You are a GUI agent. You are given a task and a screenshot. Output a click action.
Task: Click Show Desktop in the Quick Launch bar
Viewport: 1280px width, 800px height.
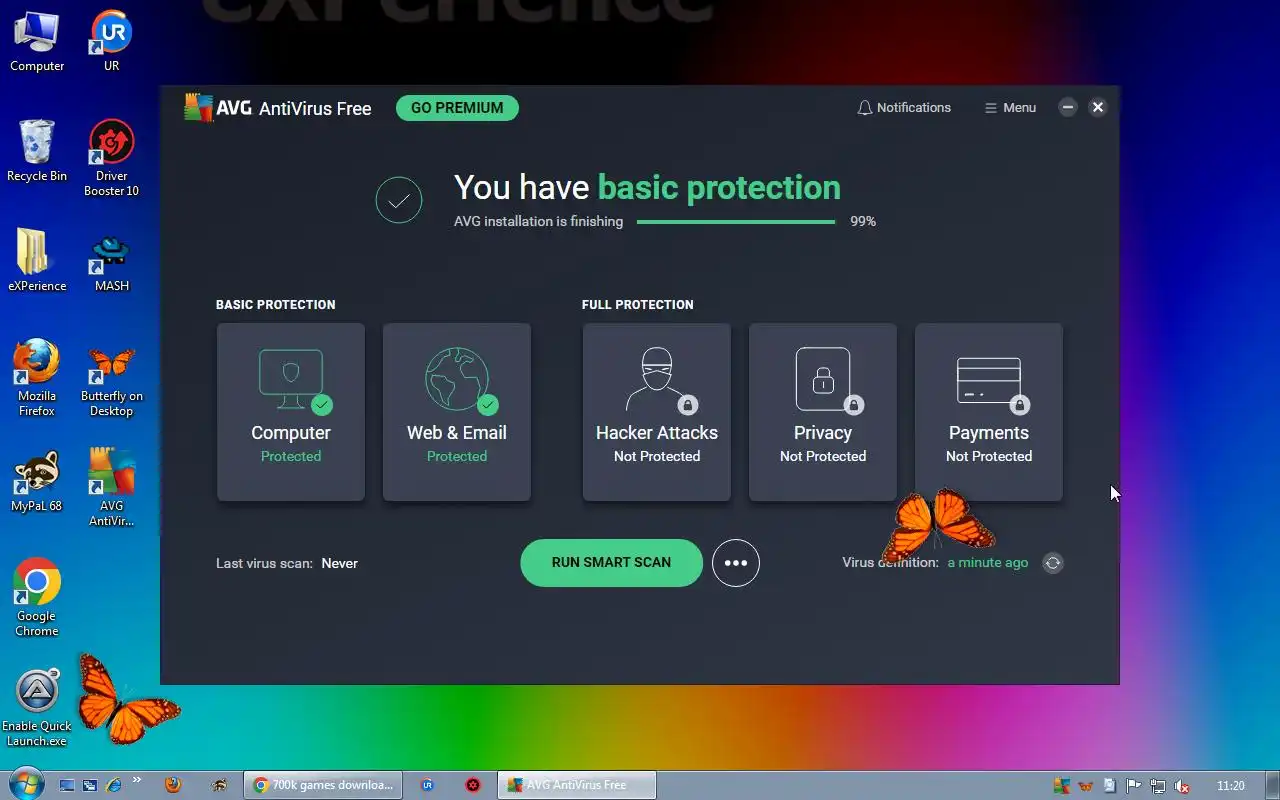click(67, 786)
